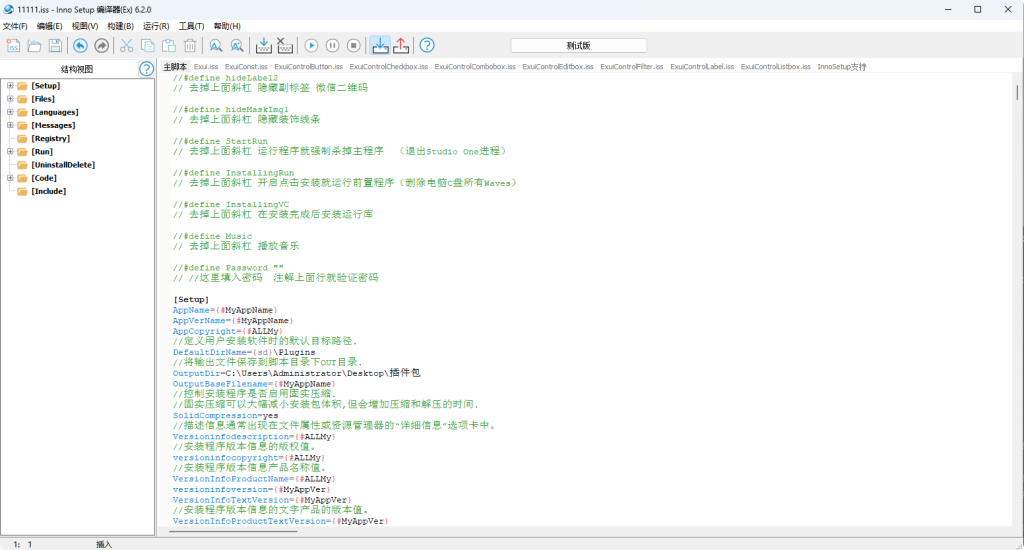
Task: Select the [Registry] section in tree
Action: coord(50,138)
